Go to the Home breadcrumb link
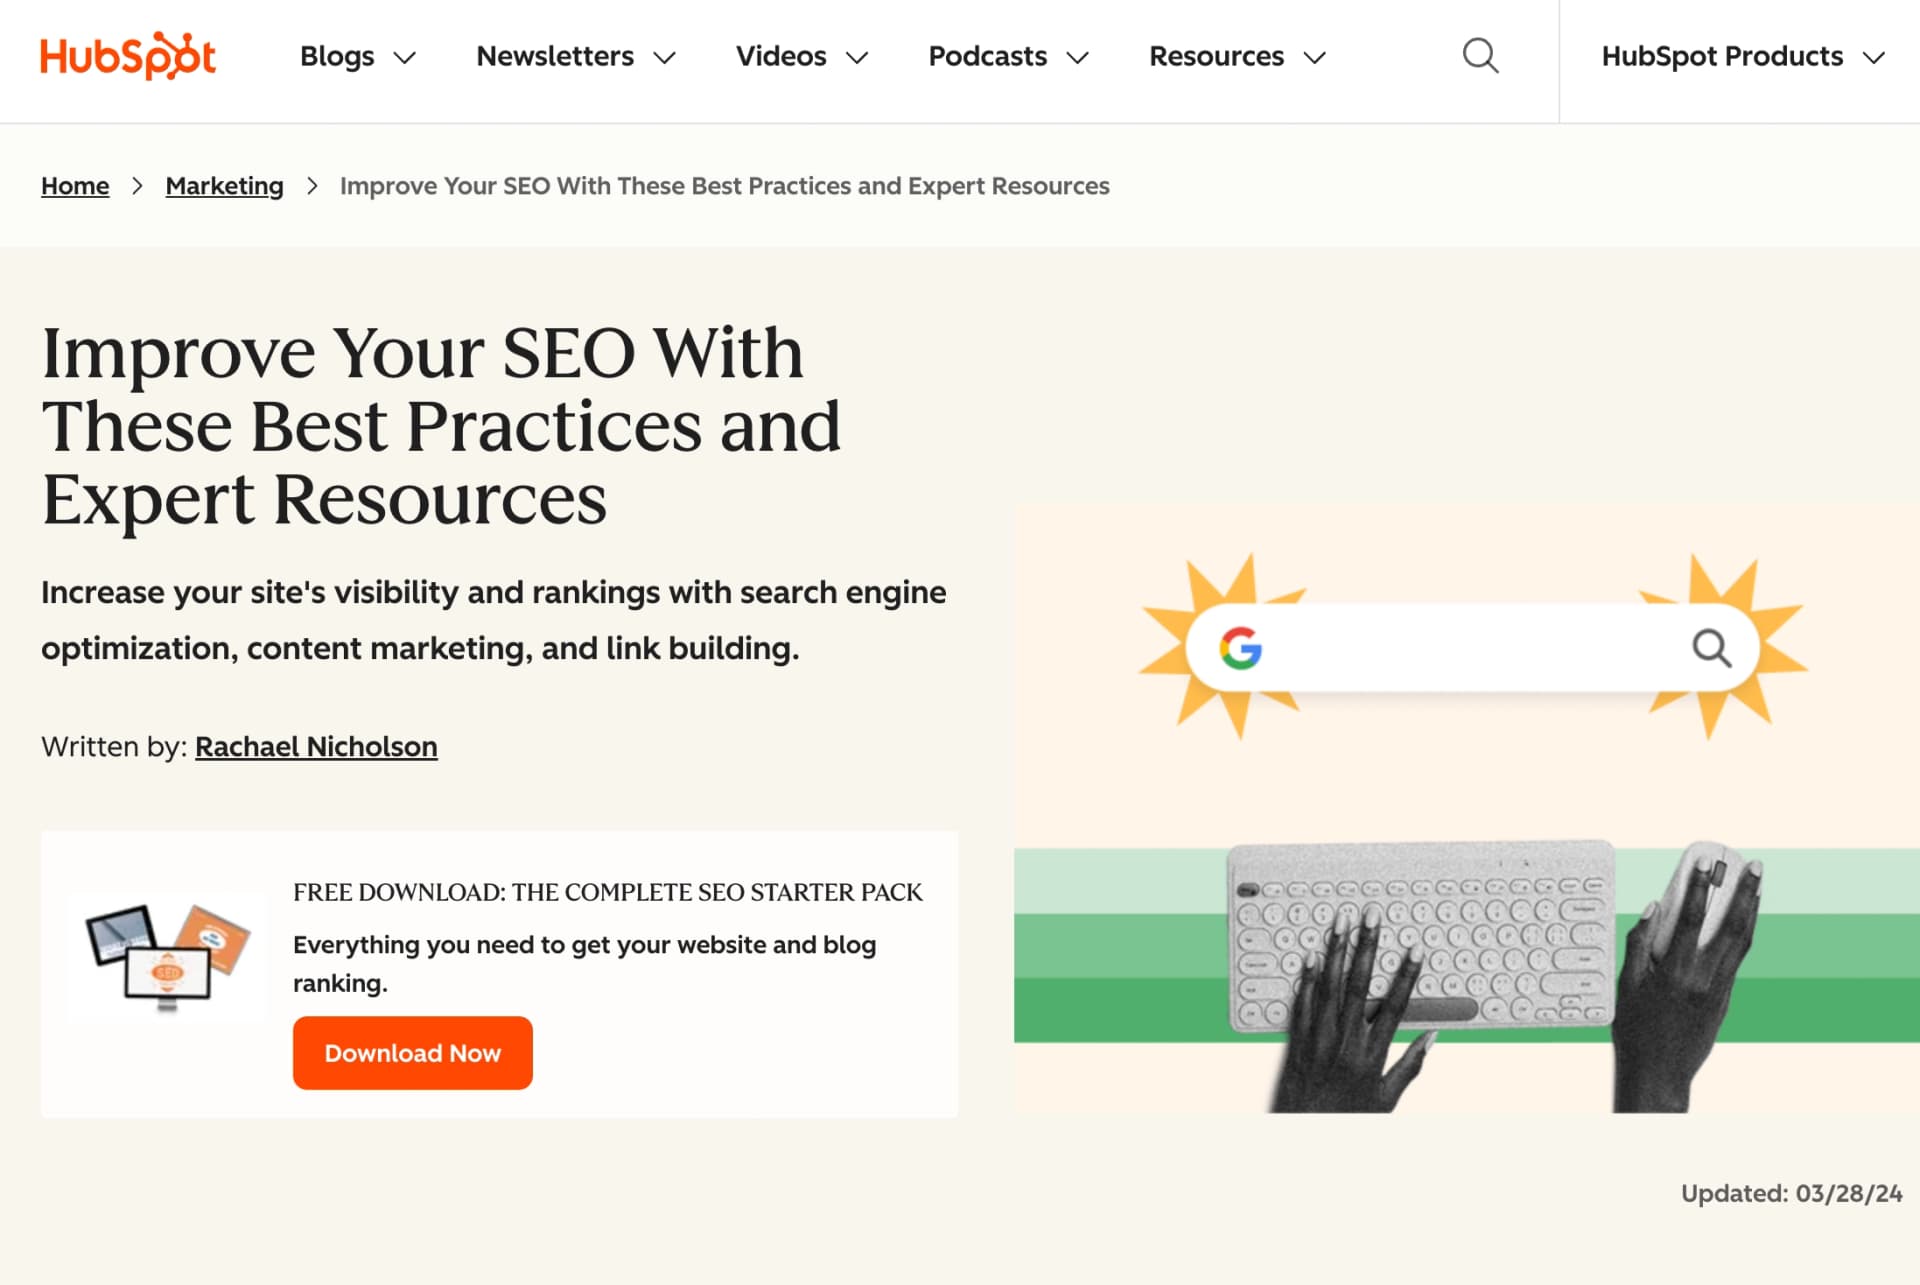This screenshot has height=1285, width=1920. pyautogui.click(x=75, y=186)
